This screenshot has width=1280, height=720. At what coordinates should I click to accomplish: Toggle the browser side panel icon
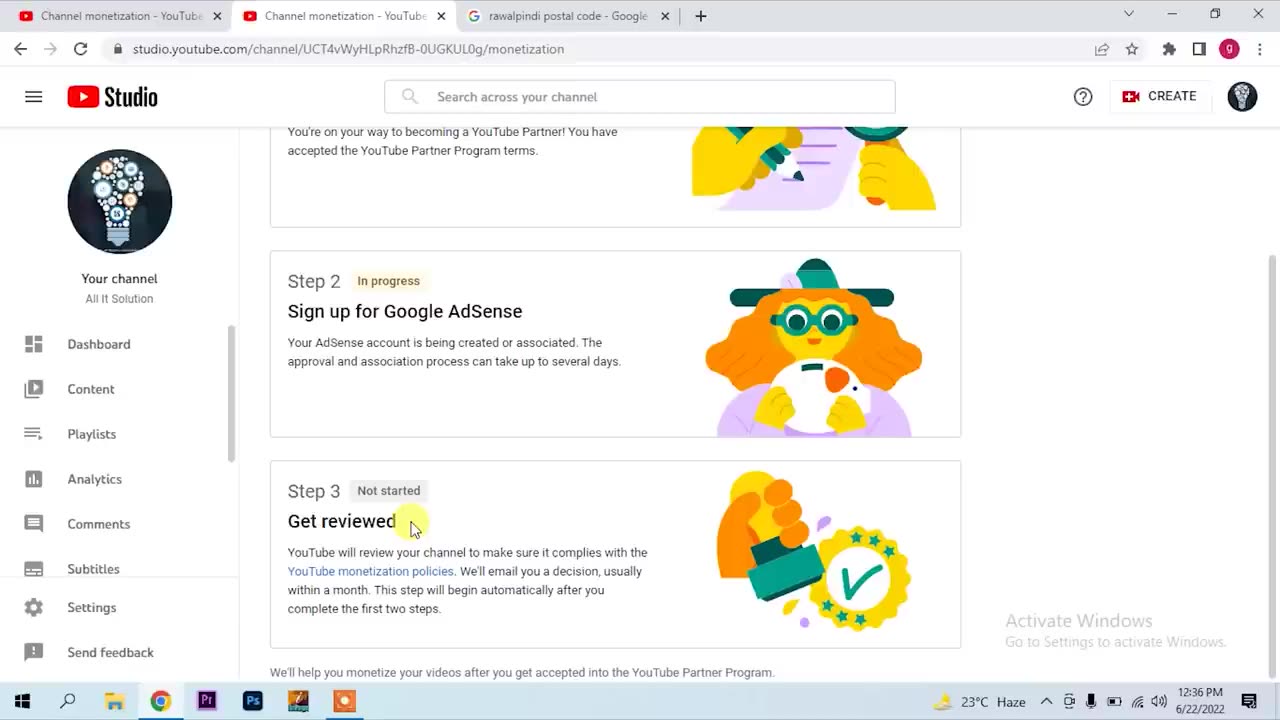click(x=1199, y=49)
